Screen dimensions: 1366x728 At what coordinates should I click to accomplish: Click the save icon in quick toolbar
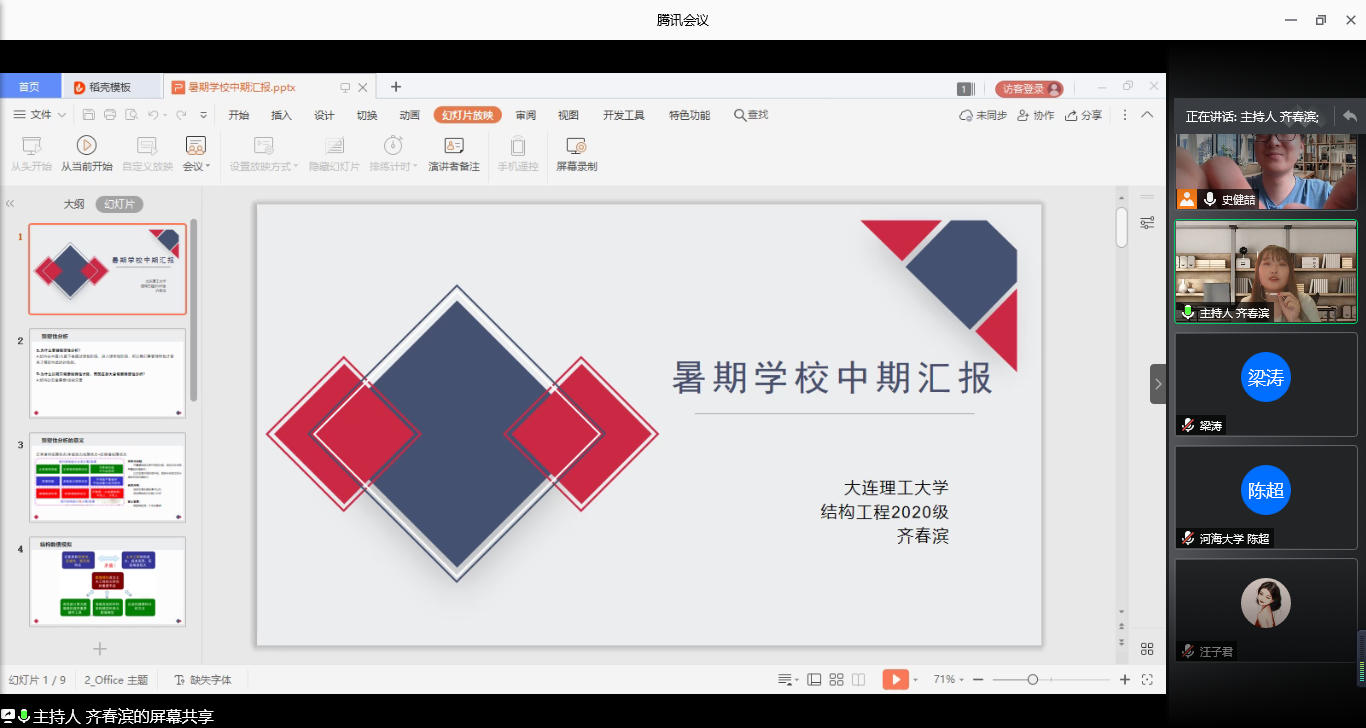89,115
